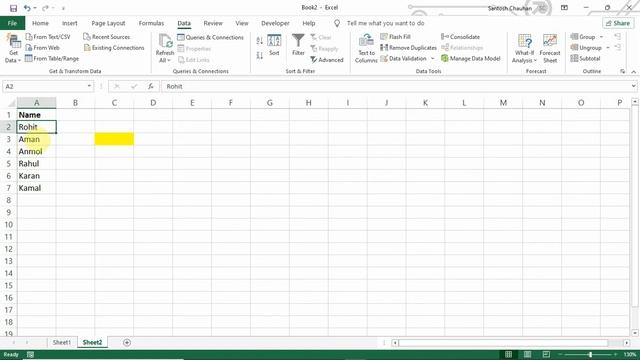640x360 pixels.
Task: Apply Flash Fill
Action: tap(396, 37)
